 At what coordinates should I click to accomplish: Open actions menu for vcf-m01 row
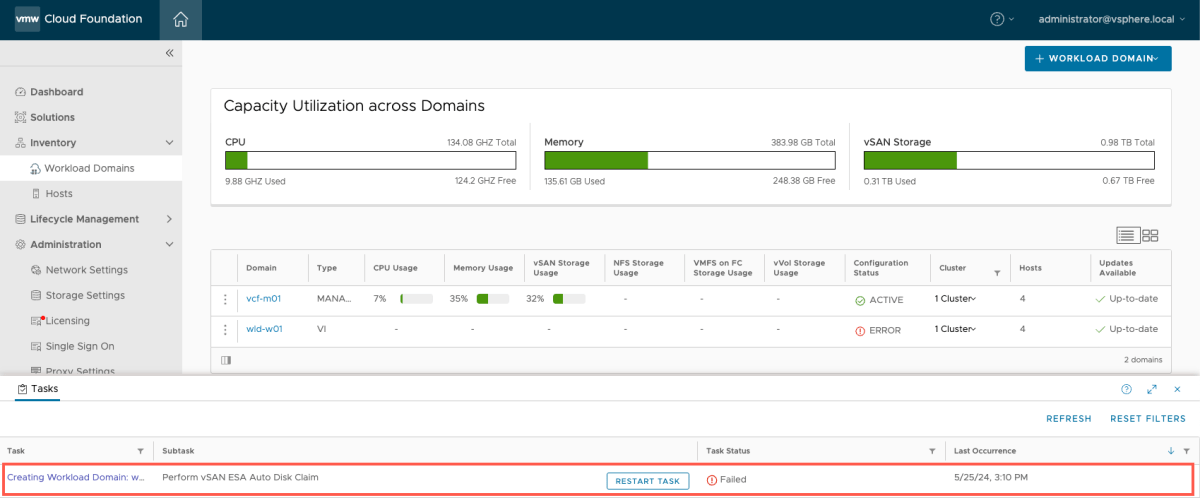click(226, 300)
